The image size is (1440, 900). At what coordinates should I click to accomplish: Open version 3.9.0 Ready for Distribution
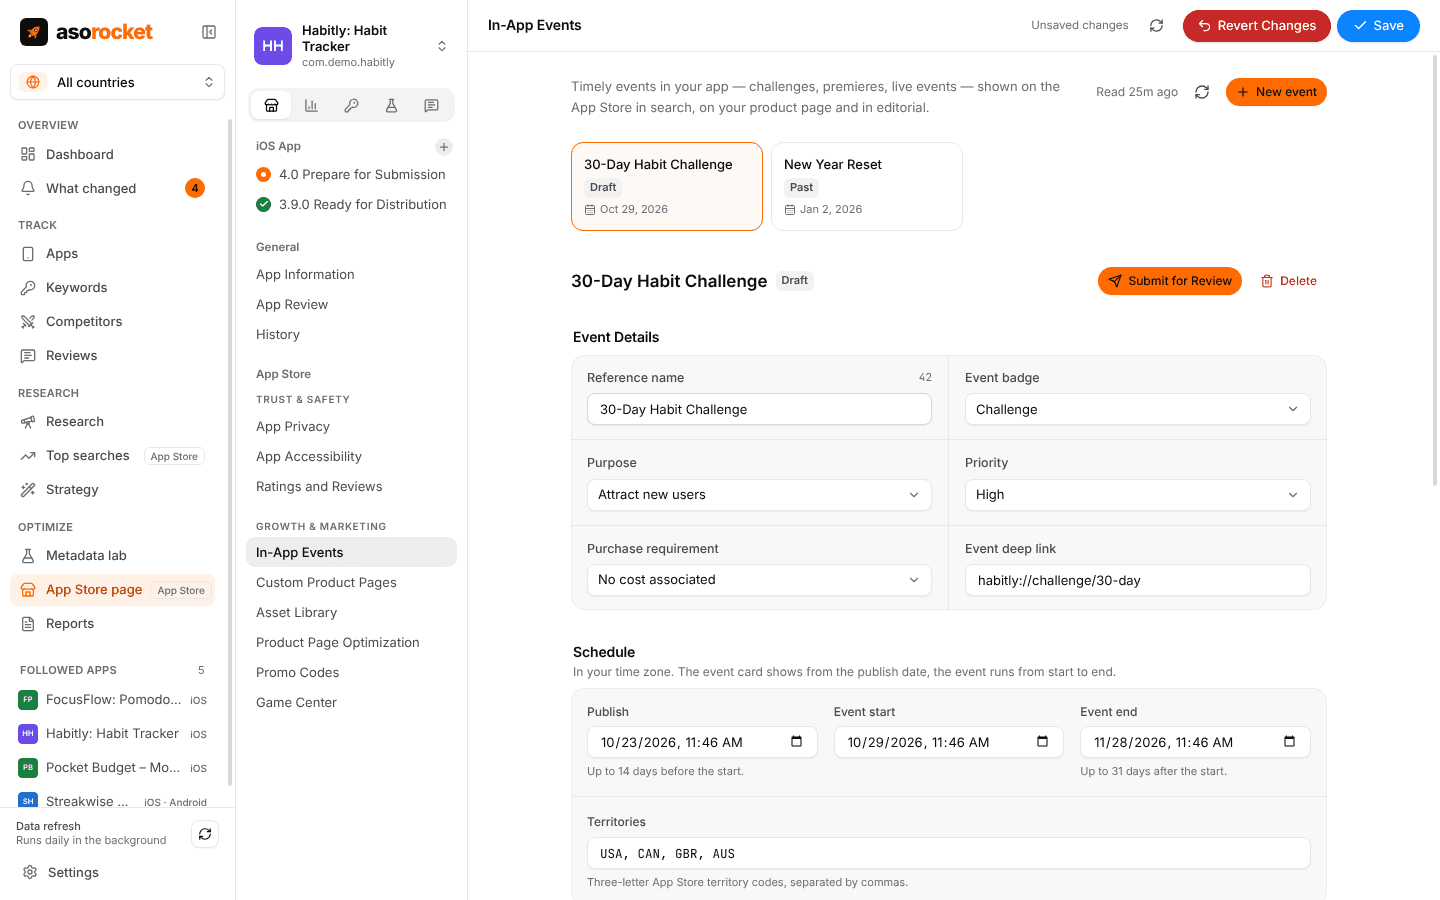pos(351,204)
